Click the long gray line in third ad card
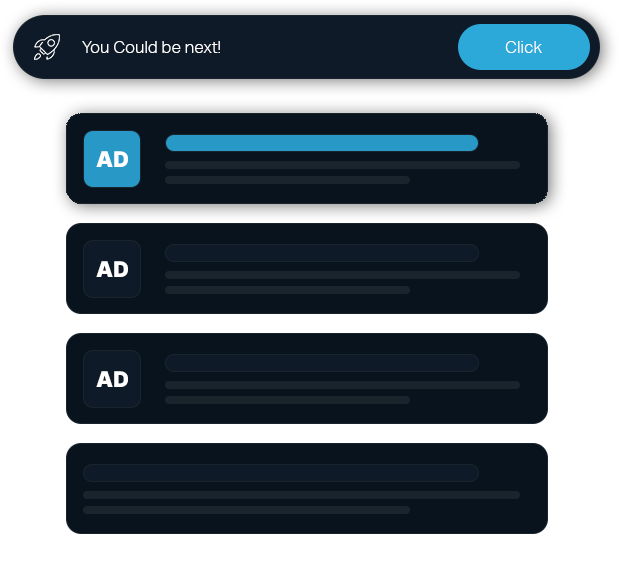Image resolution: width=619 pixels, height=588 pixels. (342, 385)
